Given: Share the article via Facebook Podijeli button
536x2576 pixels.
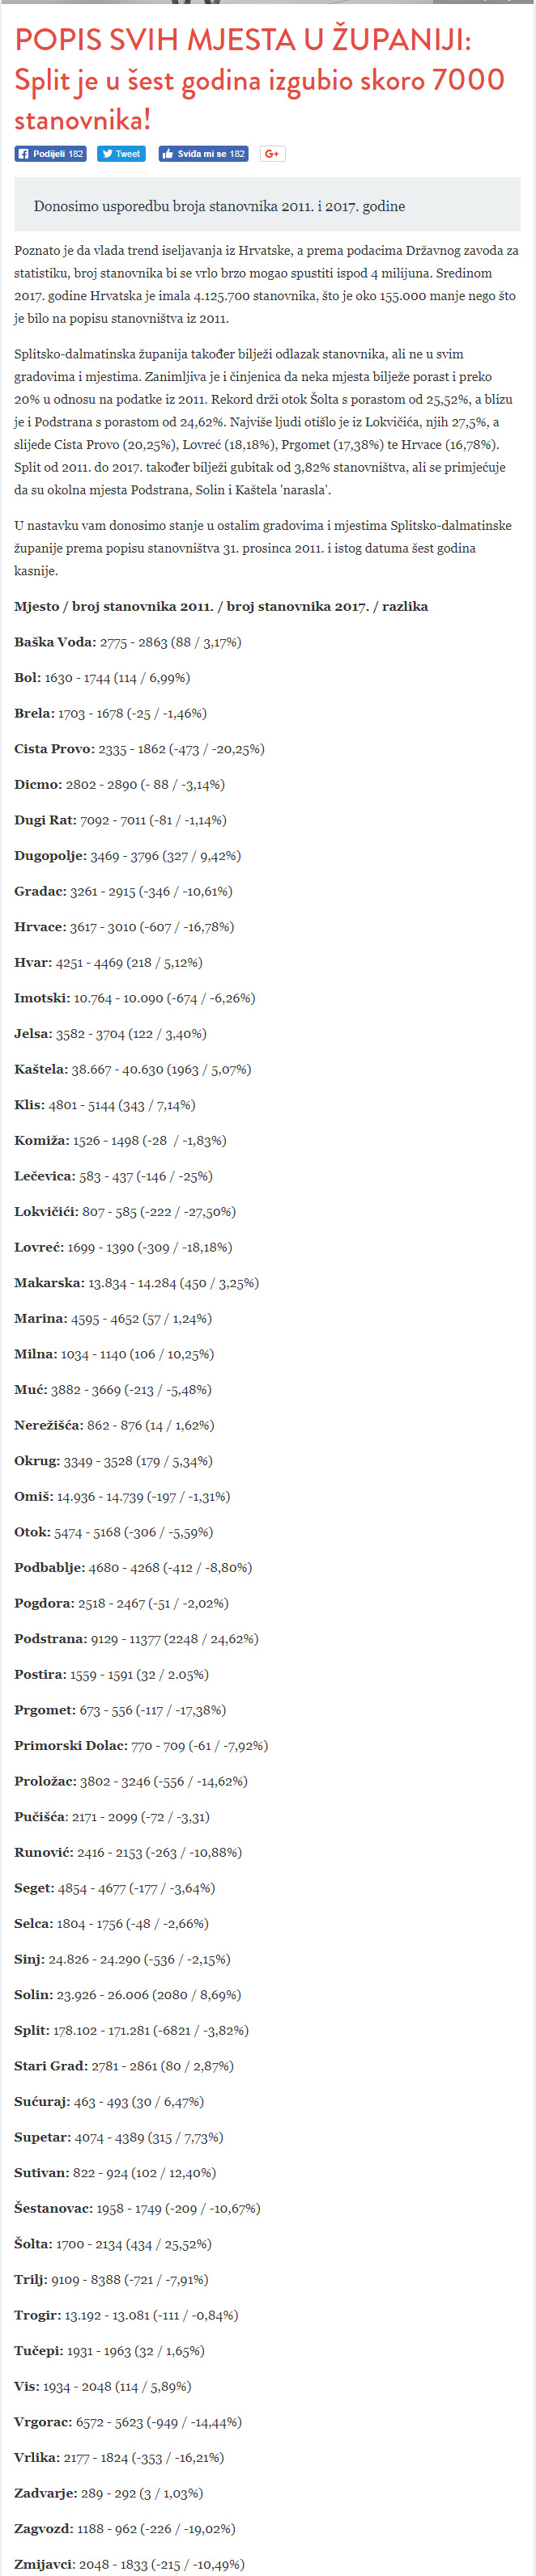Looking at the screenshot, I should [50, 154].
